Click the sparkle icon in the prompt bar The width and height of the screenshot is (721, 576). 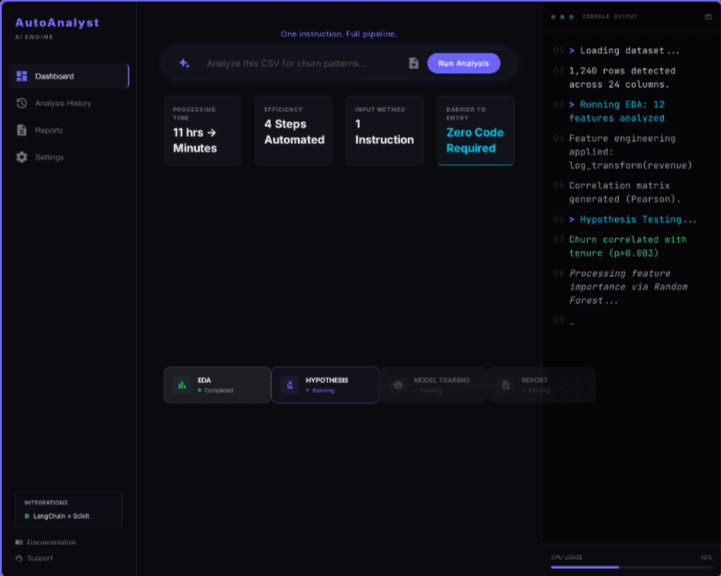(x=184, y=63)
